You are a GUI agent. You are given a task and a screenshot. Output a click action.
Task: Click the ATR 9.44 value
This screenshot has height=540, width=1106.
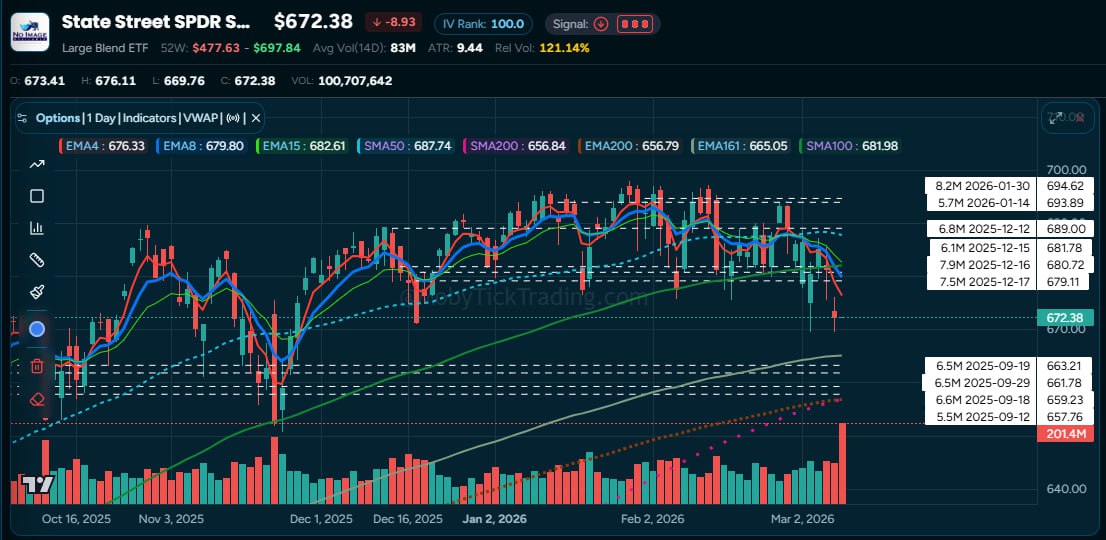pyautogui.click(x=470, y=48)
